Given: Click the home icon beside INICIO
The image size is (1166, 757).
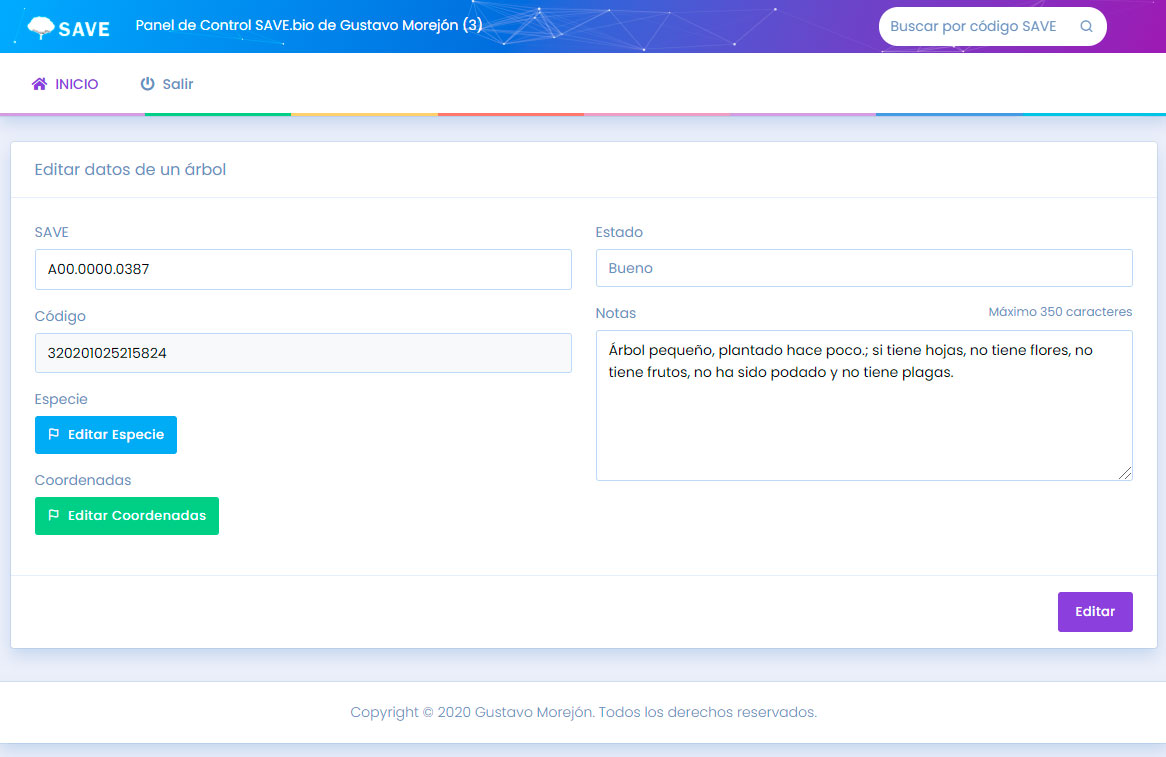Looking at the screenshot, I should click(x=39, y=84).
